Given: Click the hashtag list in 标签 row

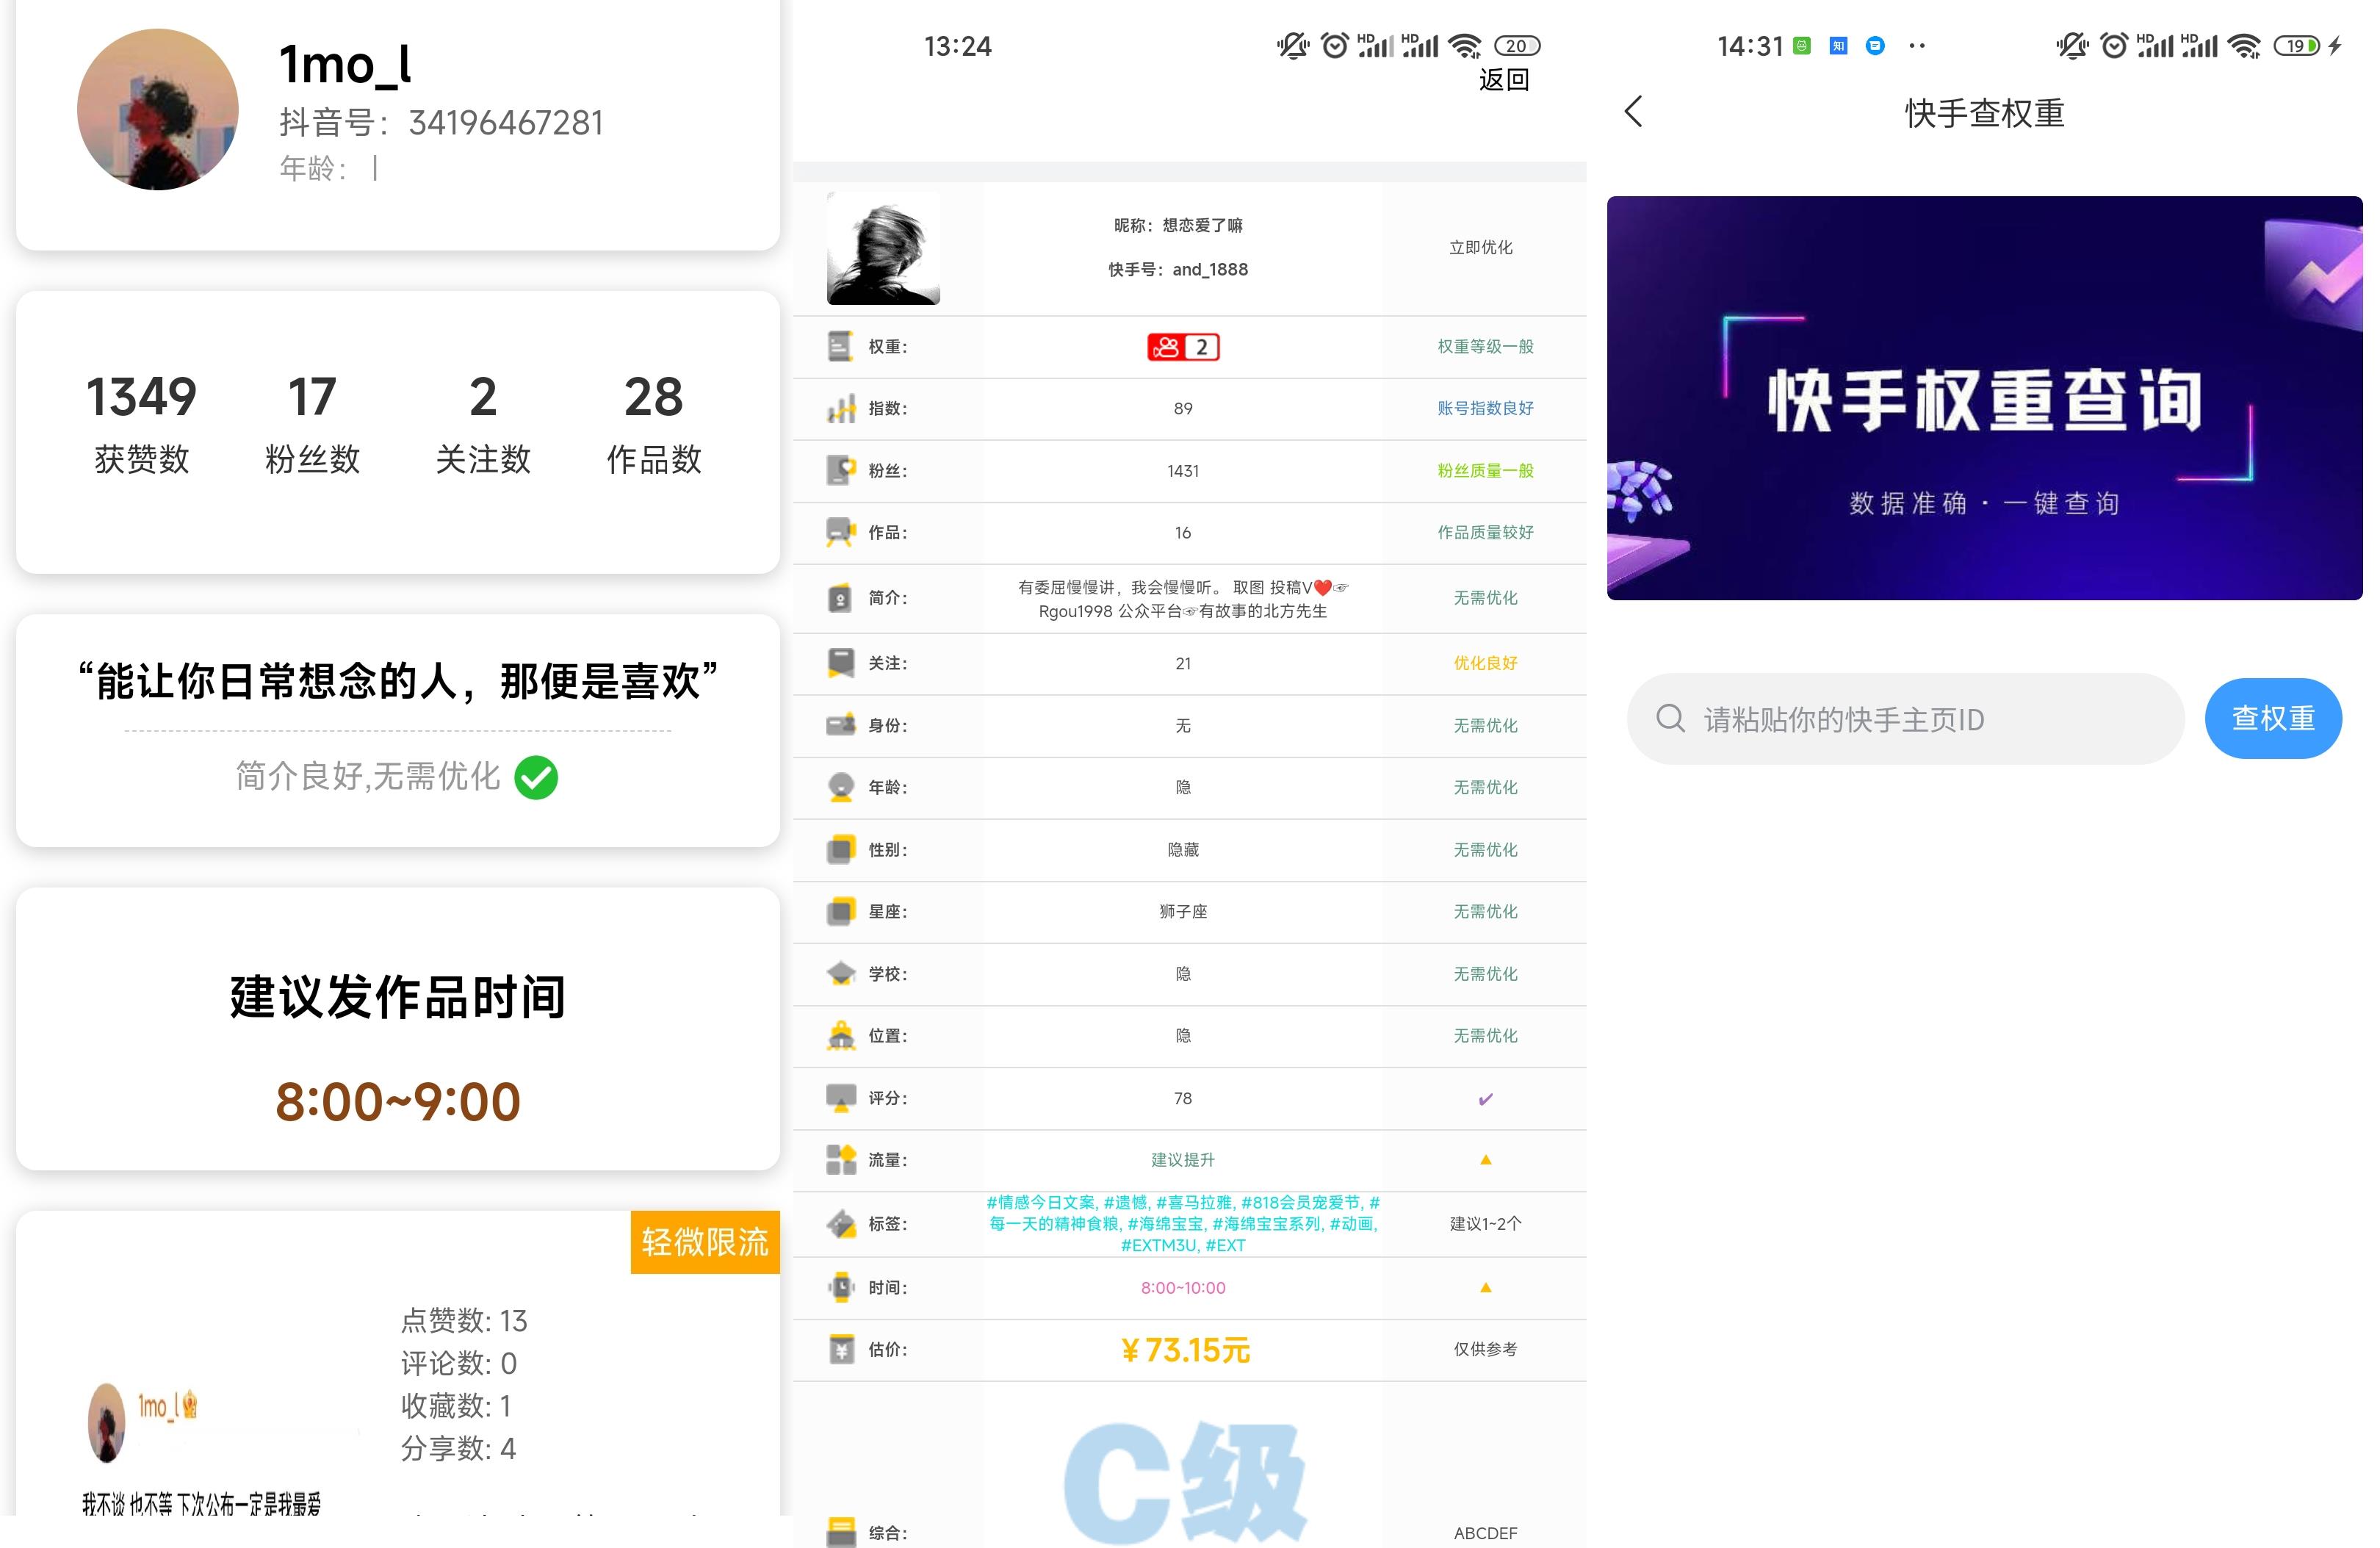Looking at the screenshot, I should tap(1183, 1224).
